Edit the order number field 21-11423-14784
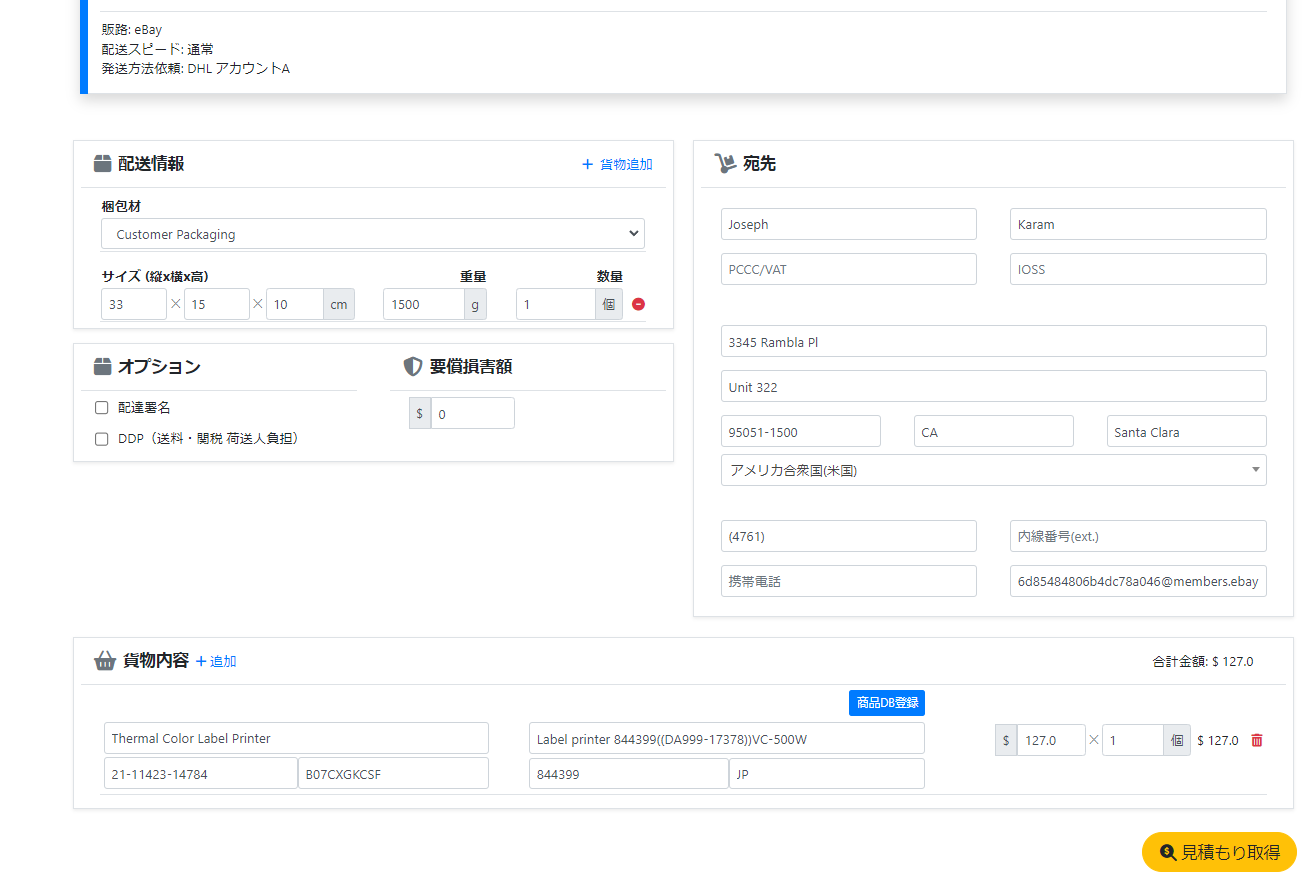This screenshot has height=880, width=1306. tap(200, 773)
